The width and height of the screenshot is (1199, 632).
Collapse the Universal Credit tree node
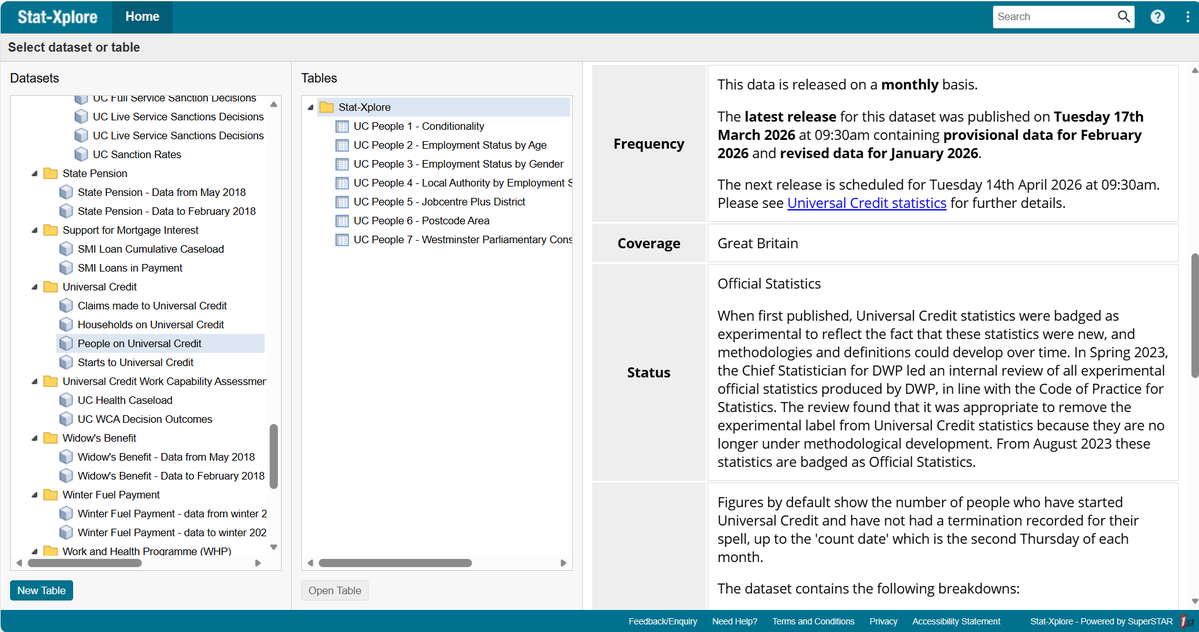point(34,287)
